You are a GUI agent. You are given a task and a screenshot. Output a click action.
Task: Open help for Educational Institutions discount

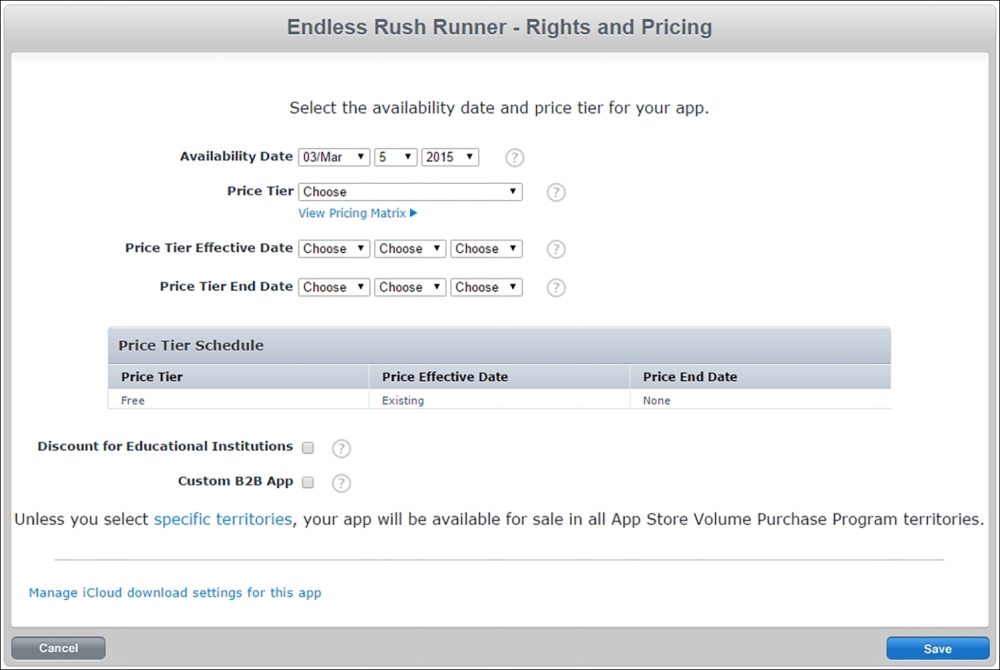[341, 448]
